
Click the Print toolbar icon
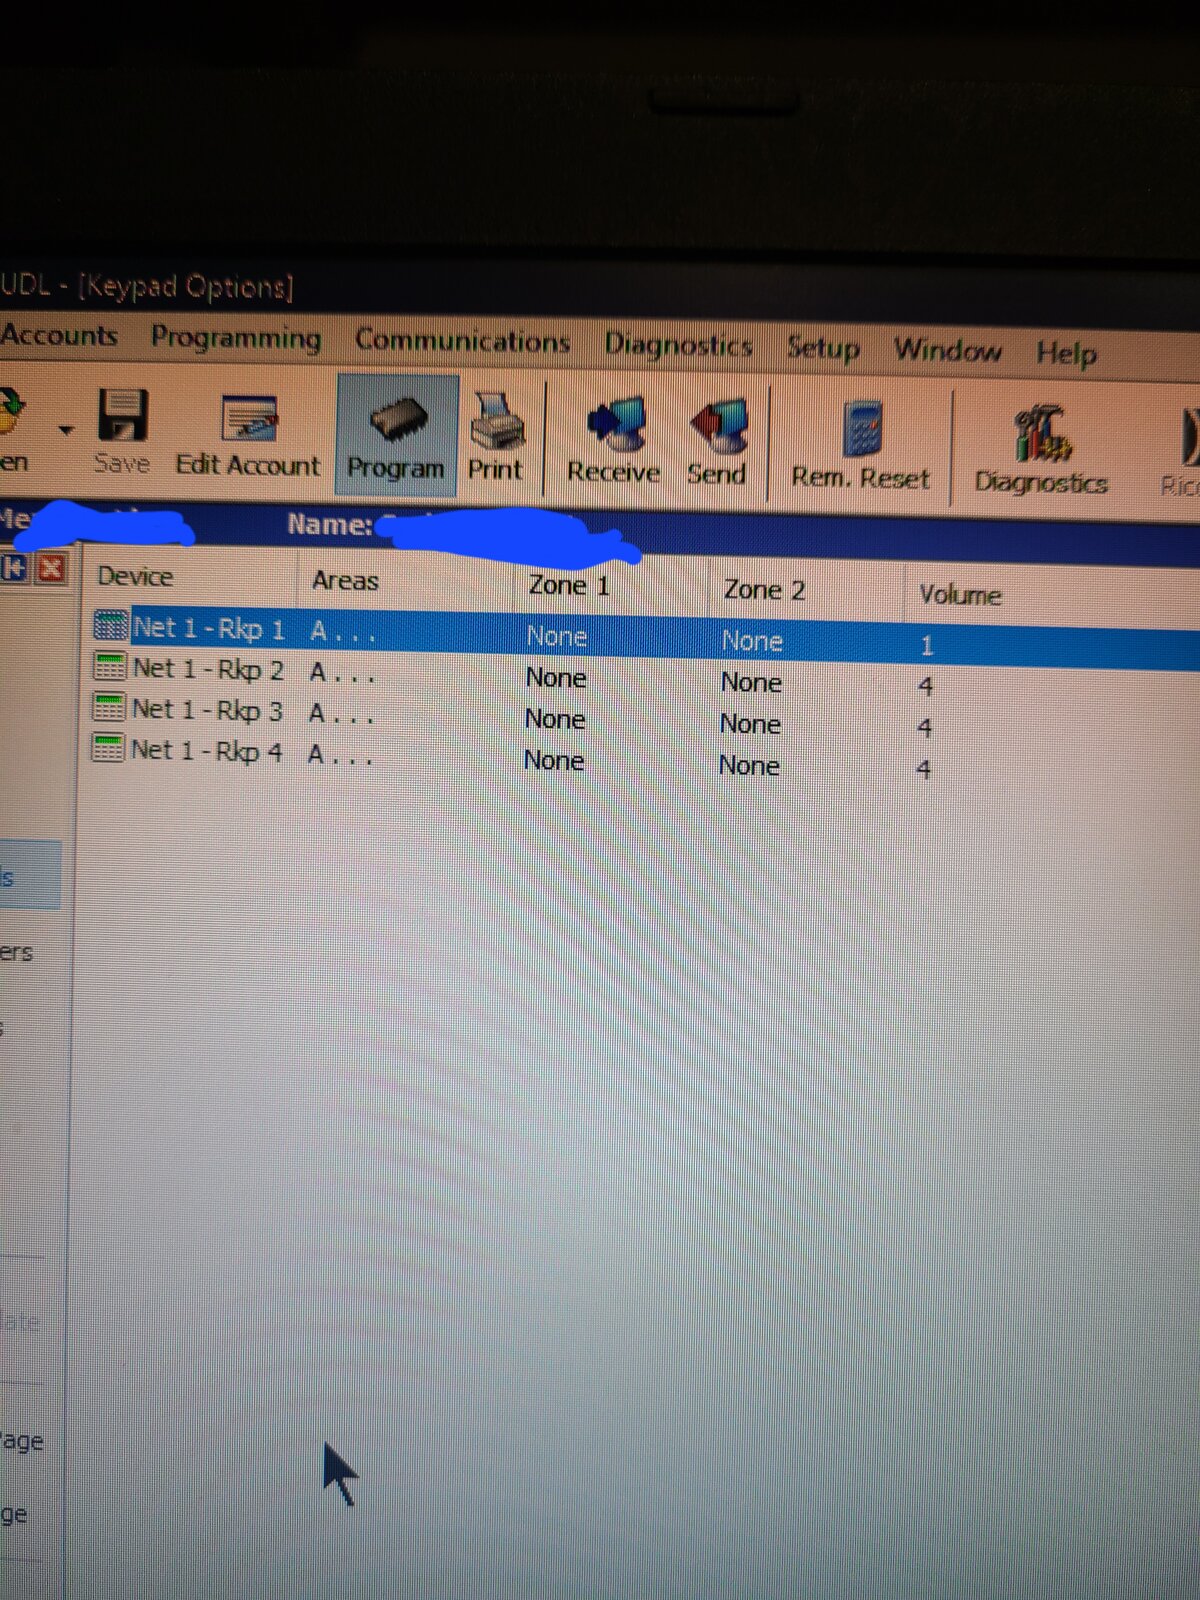(496, 422)
